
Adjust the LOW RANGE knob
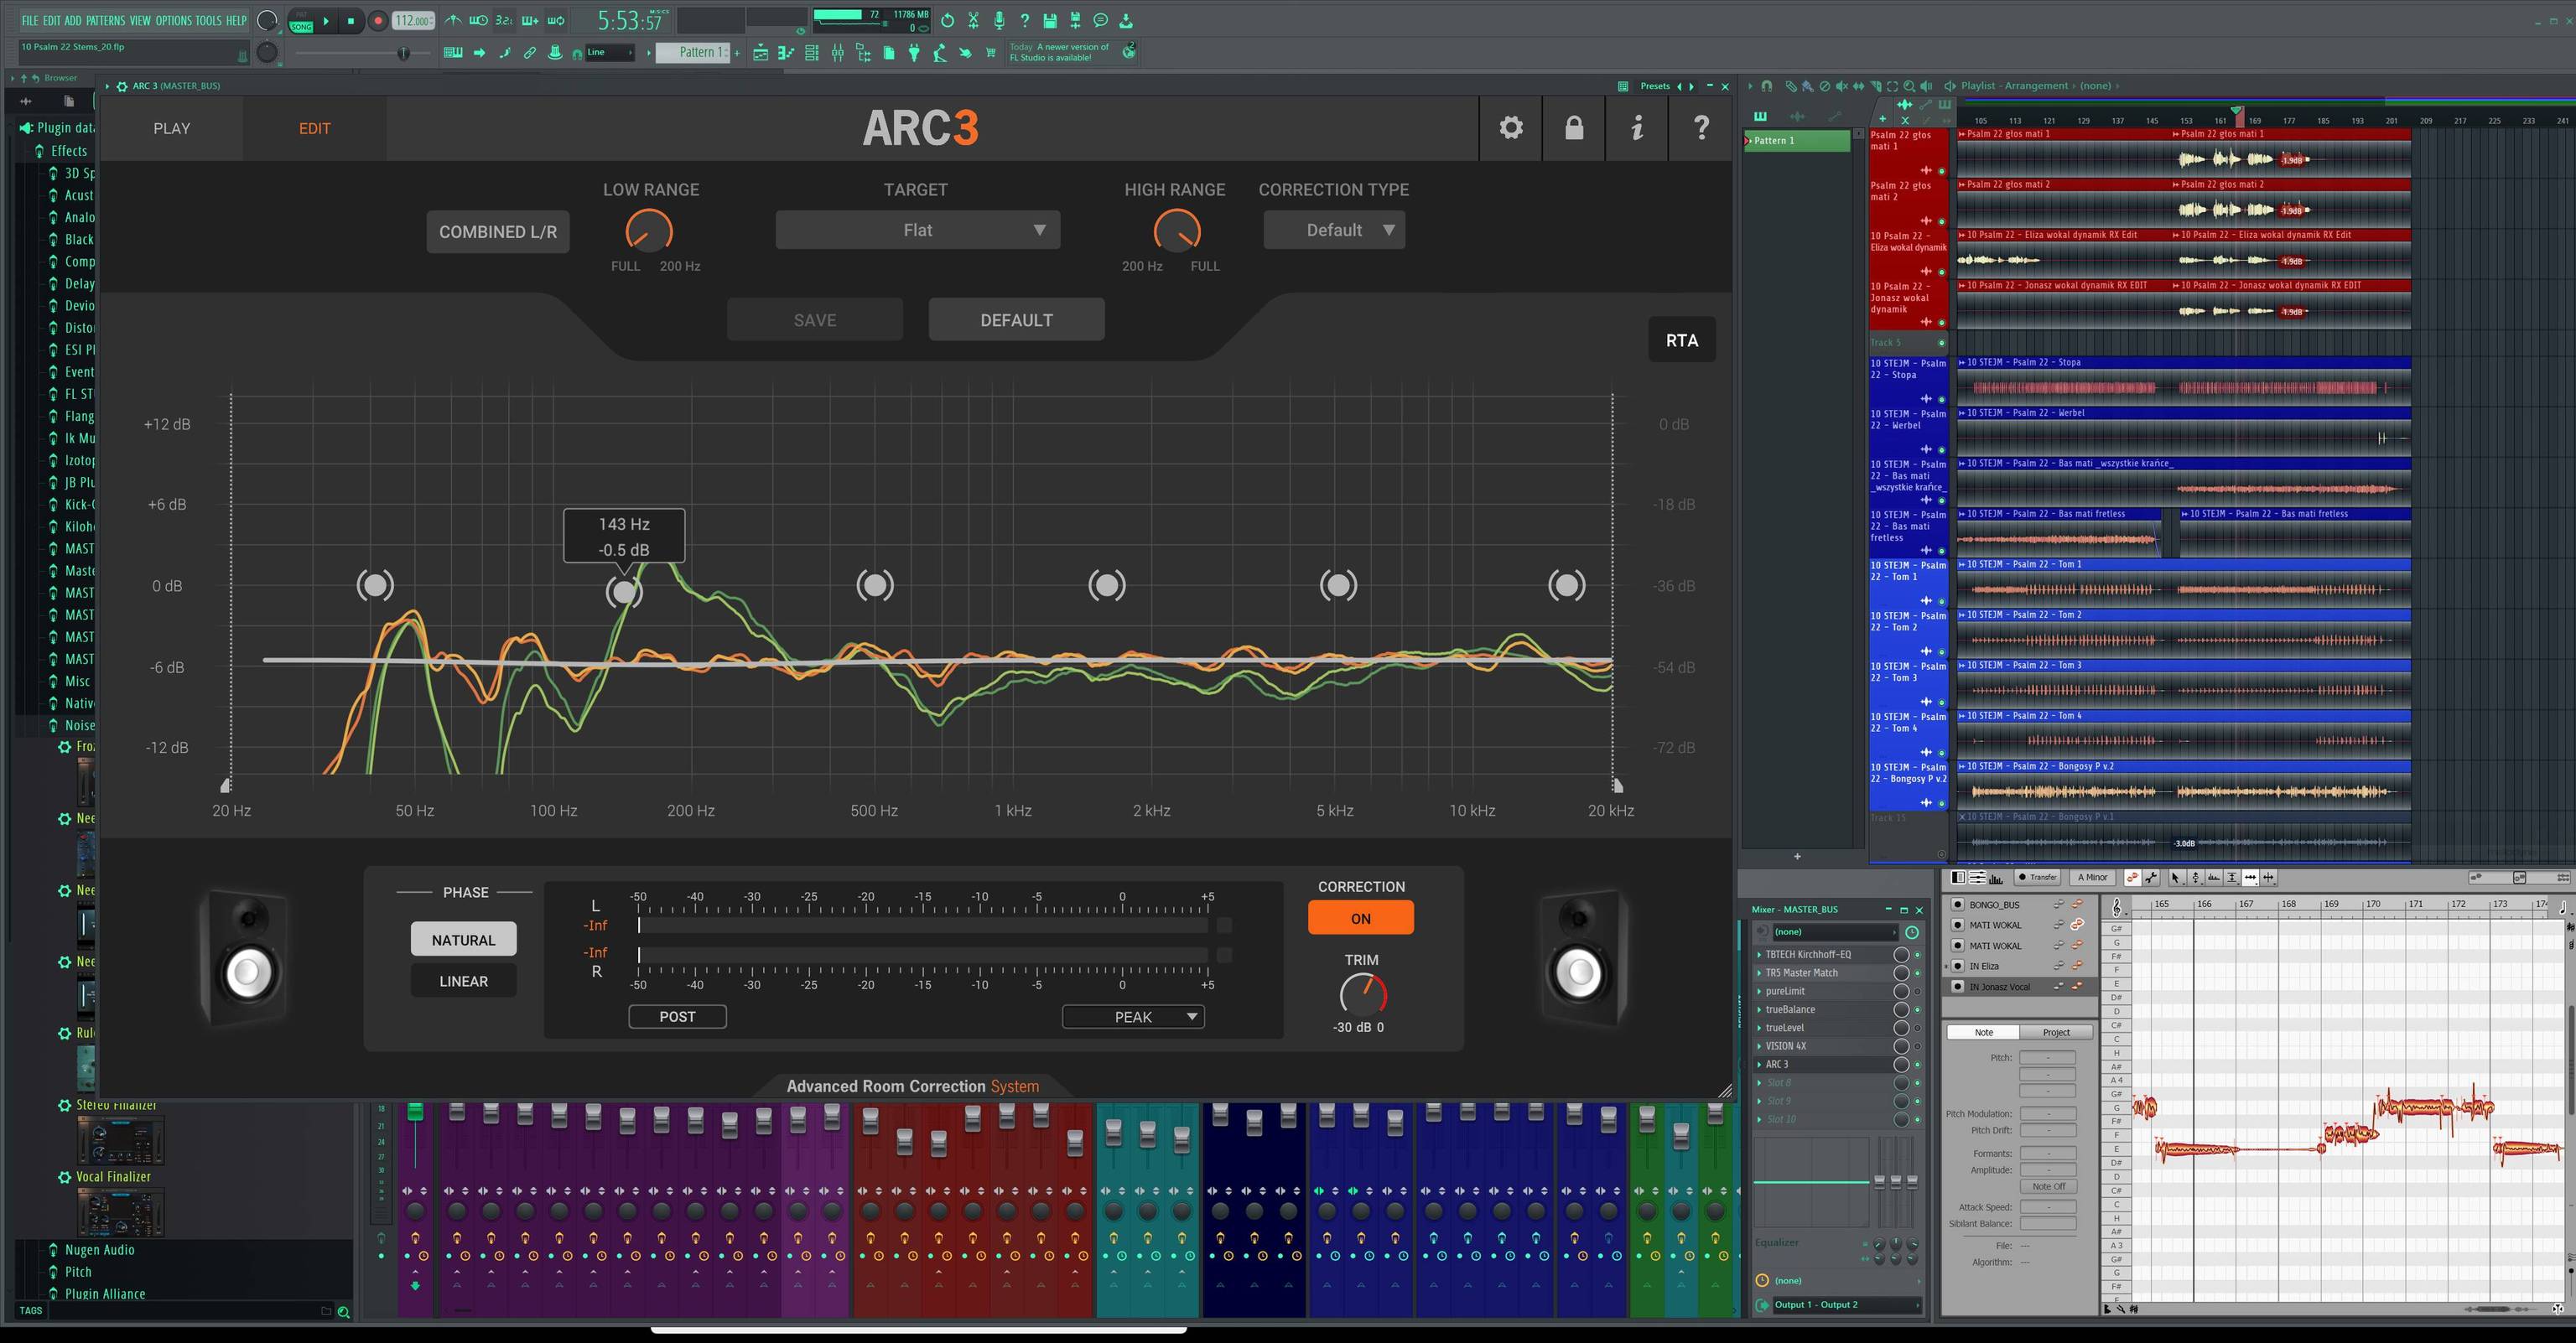pos(649,232)
